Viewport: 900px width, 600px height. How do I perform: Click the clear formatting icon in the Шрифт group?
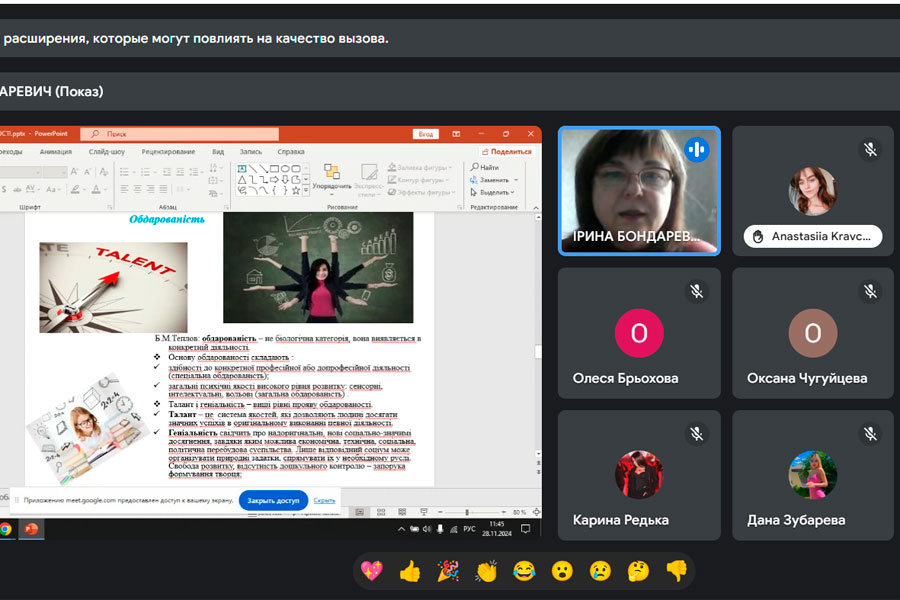coord(103,172)
